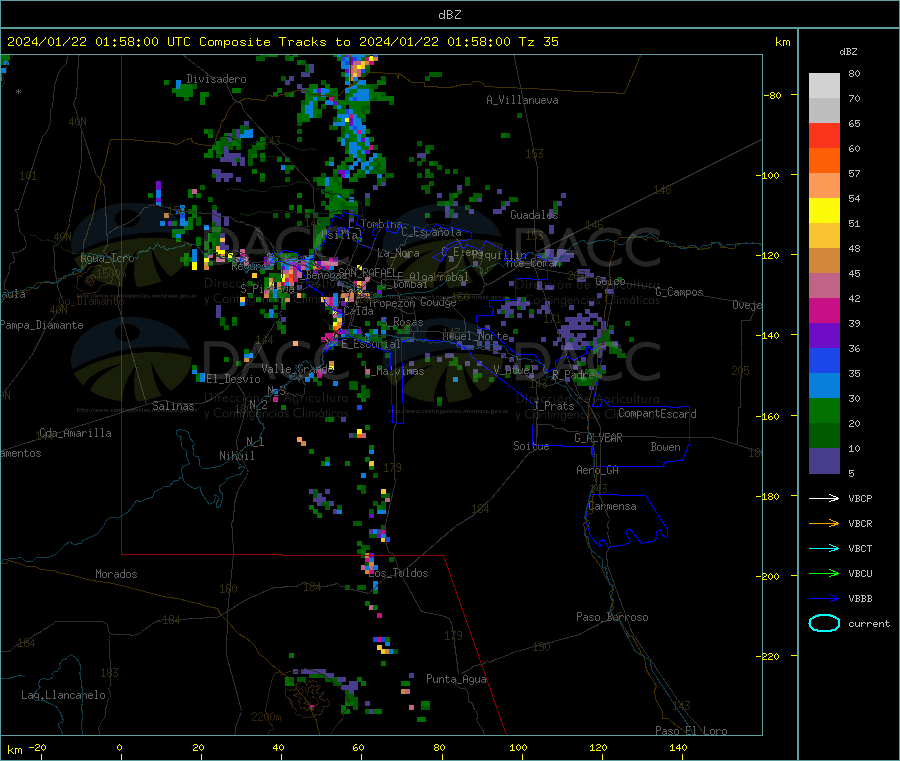900x761 pixels.
Task: Pick the mauve 42-45 dBZ swatch
Action: (824, 286)
